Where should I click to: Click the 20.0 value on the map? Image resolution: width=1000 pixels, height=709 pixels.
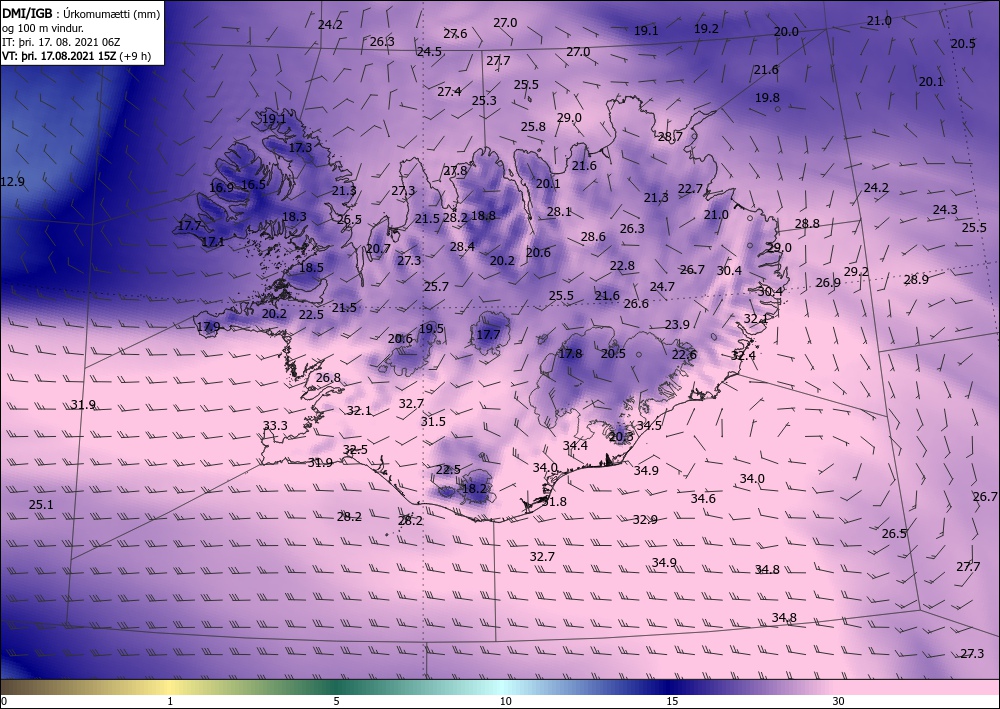pyautogui.click(x=786, y=32)
